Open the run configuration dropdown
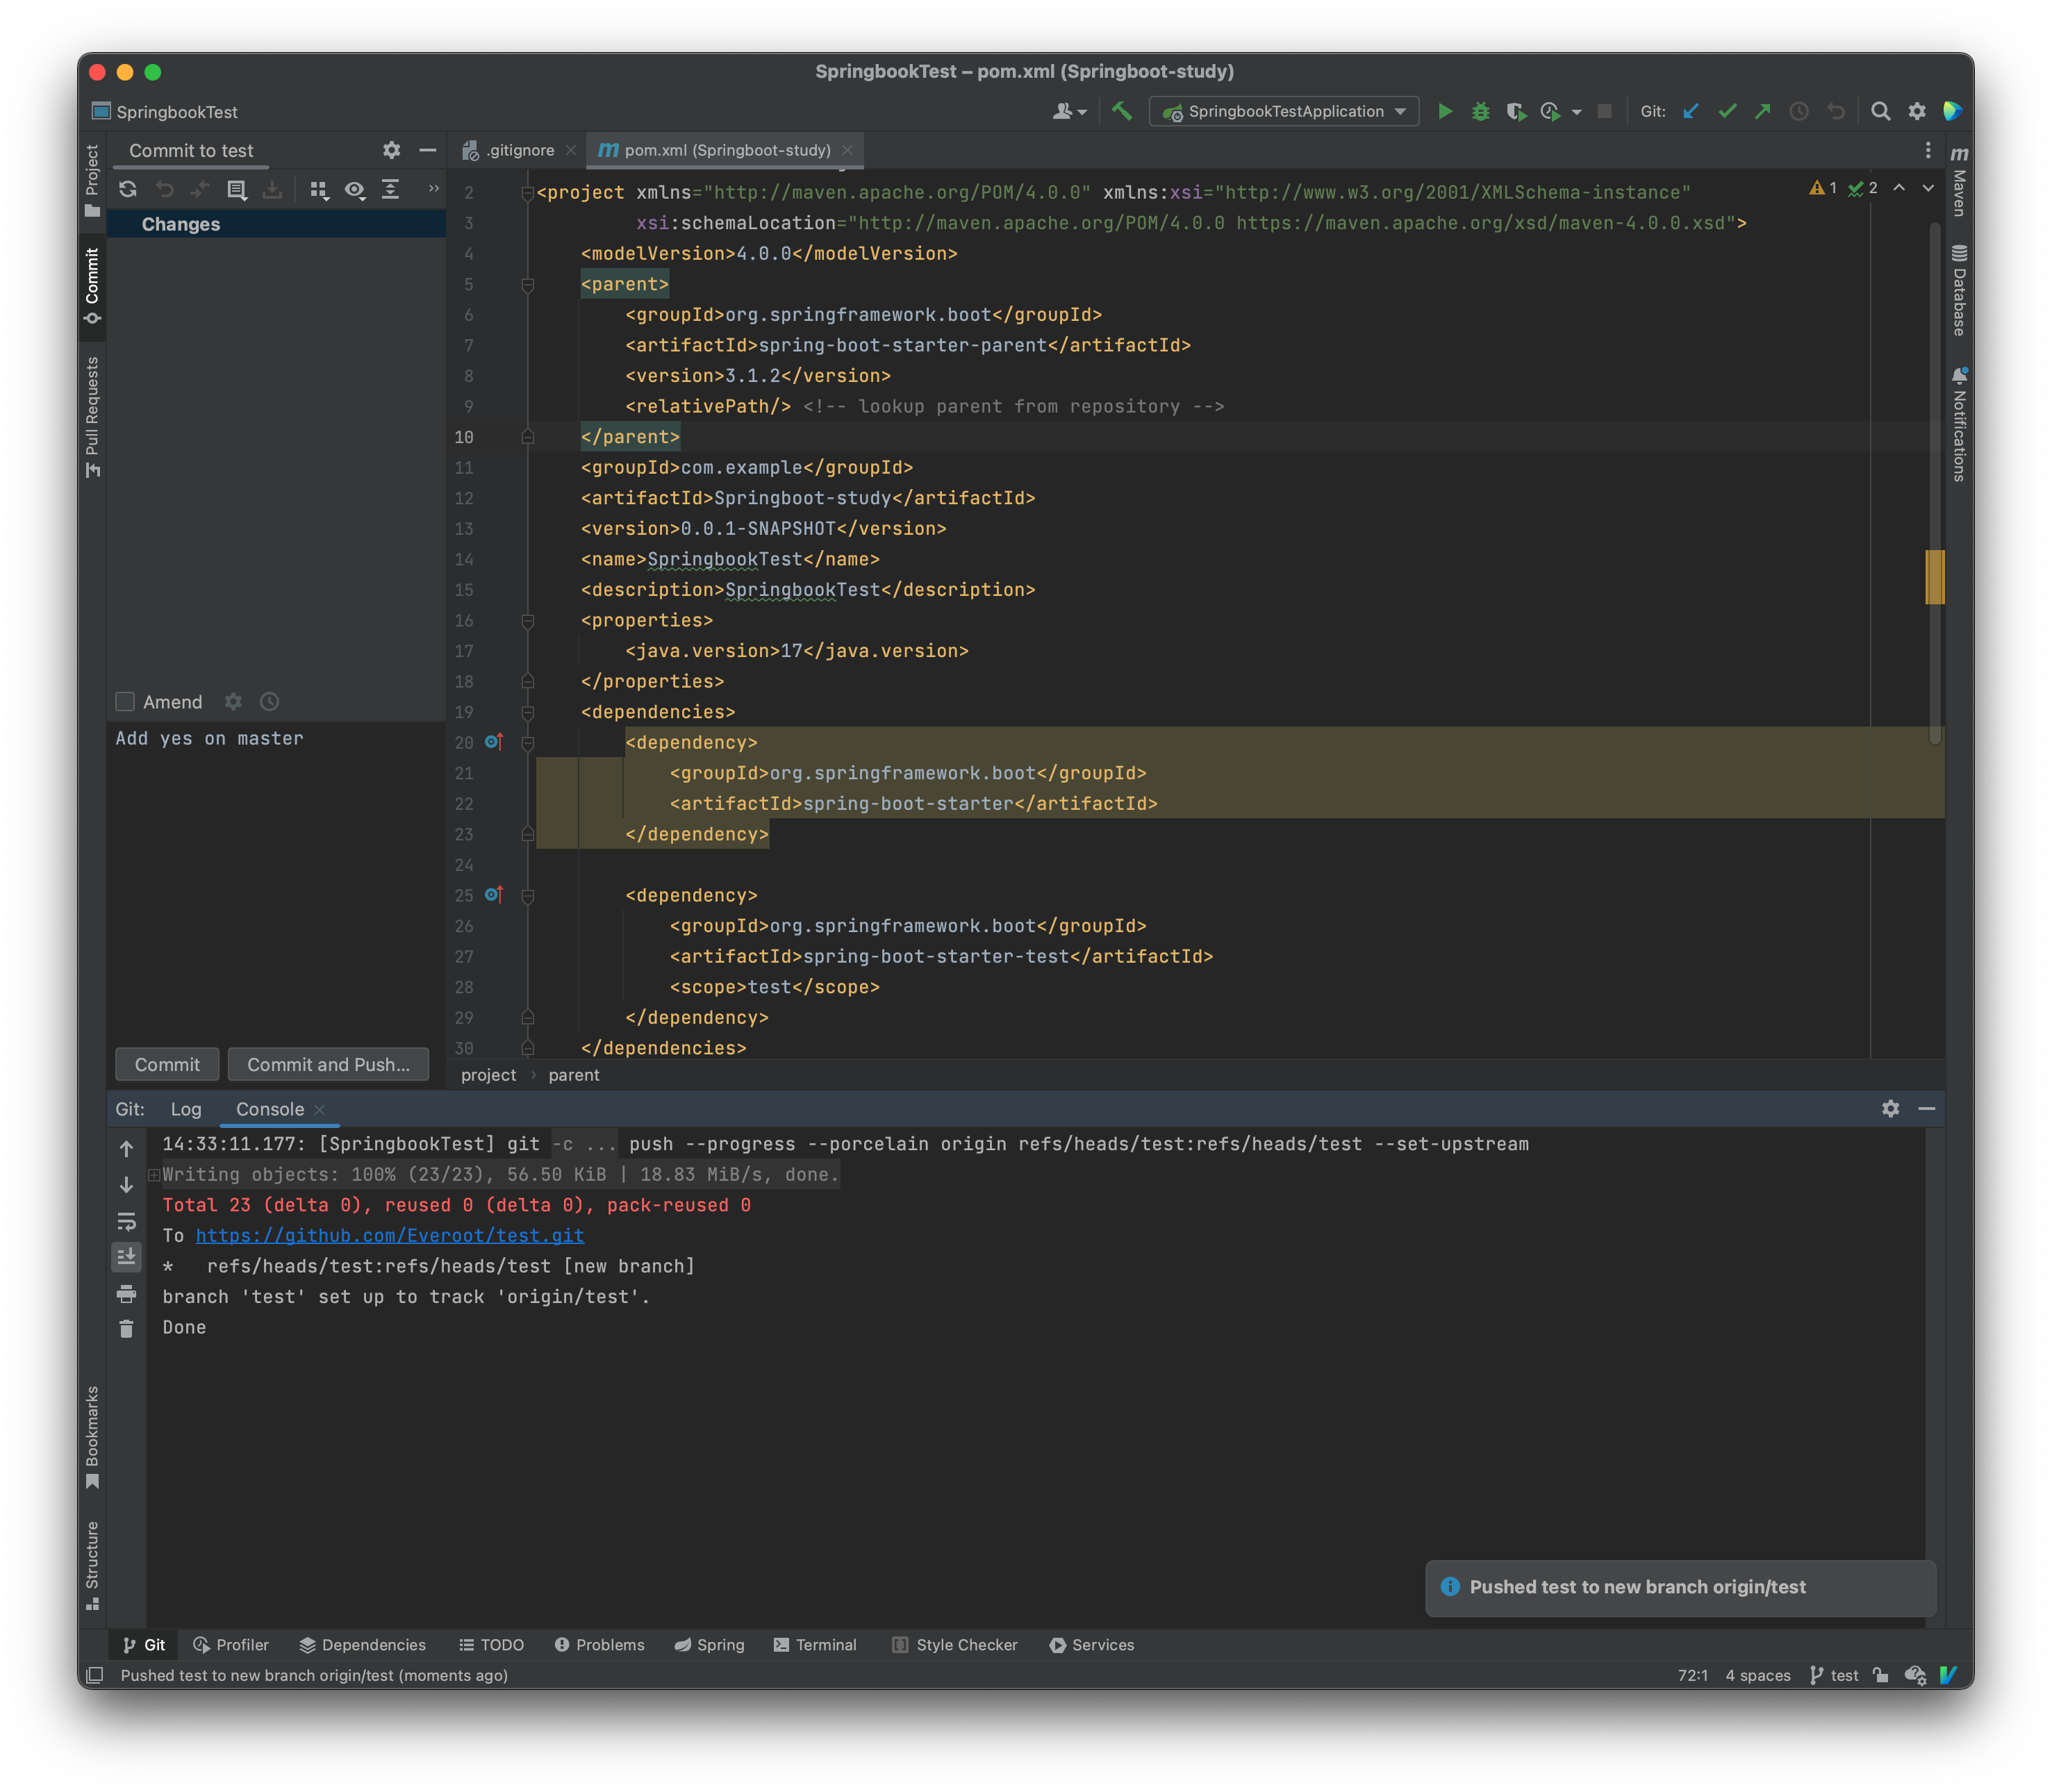The height and width of the screenshot is (1792, 2052). pyautogui.click(x=1284, y=111)
